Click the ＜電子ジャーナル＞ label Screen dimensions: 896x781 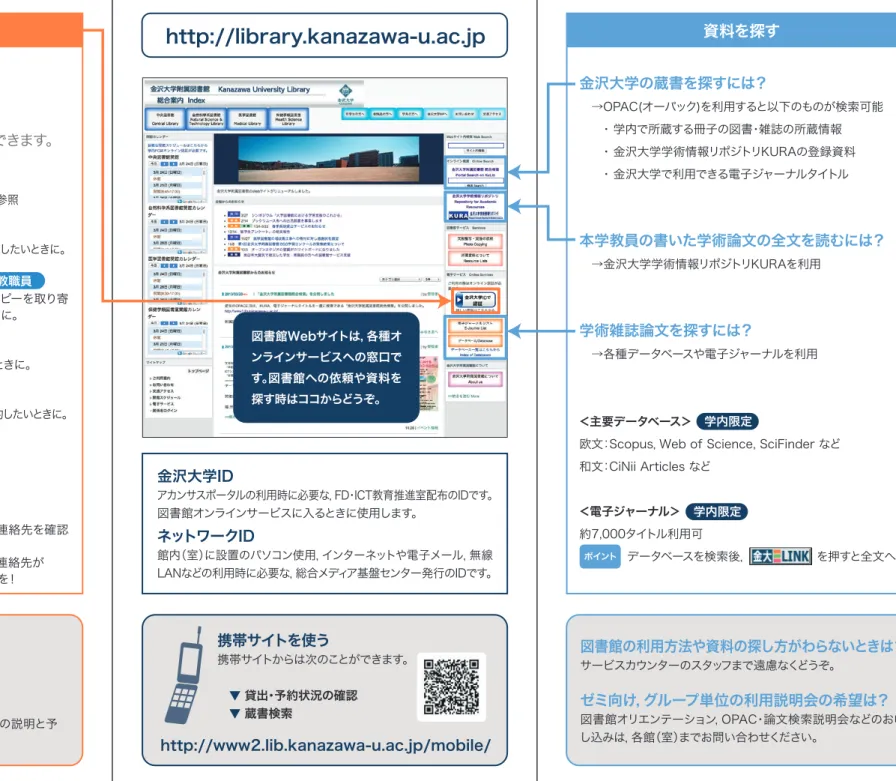(x=630, y=511)
